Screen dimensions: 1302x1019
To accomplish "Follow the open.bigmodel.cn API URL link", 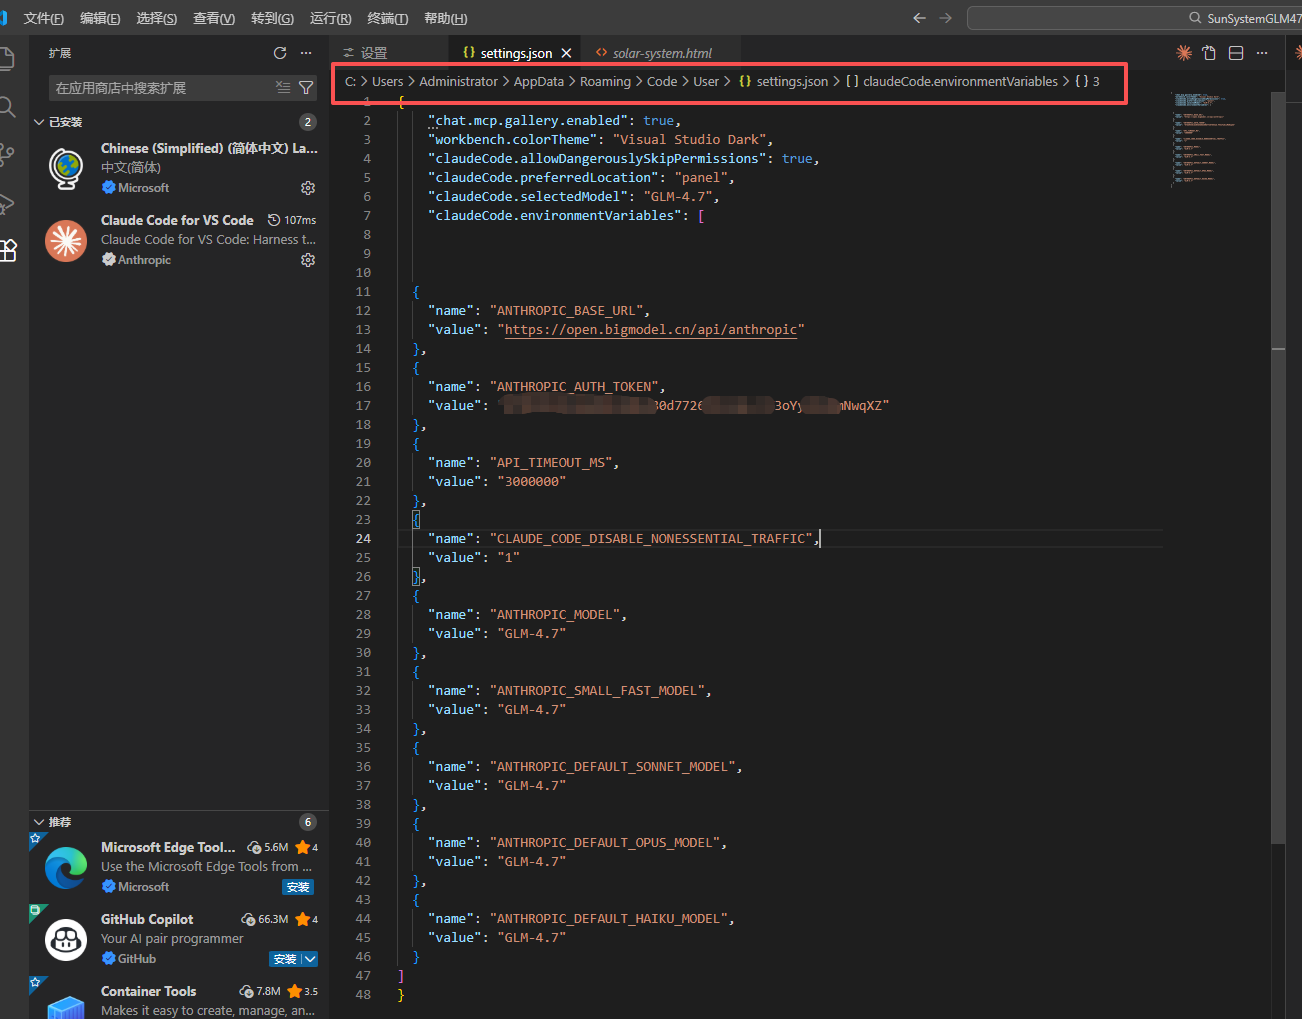I will [x=651, y=330].
